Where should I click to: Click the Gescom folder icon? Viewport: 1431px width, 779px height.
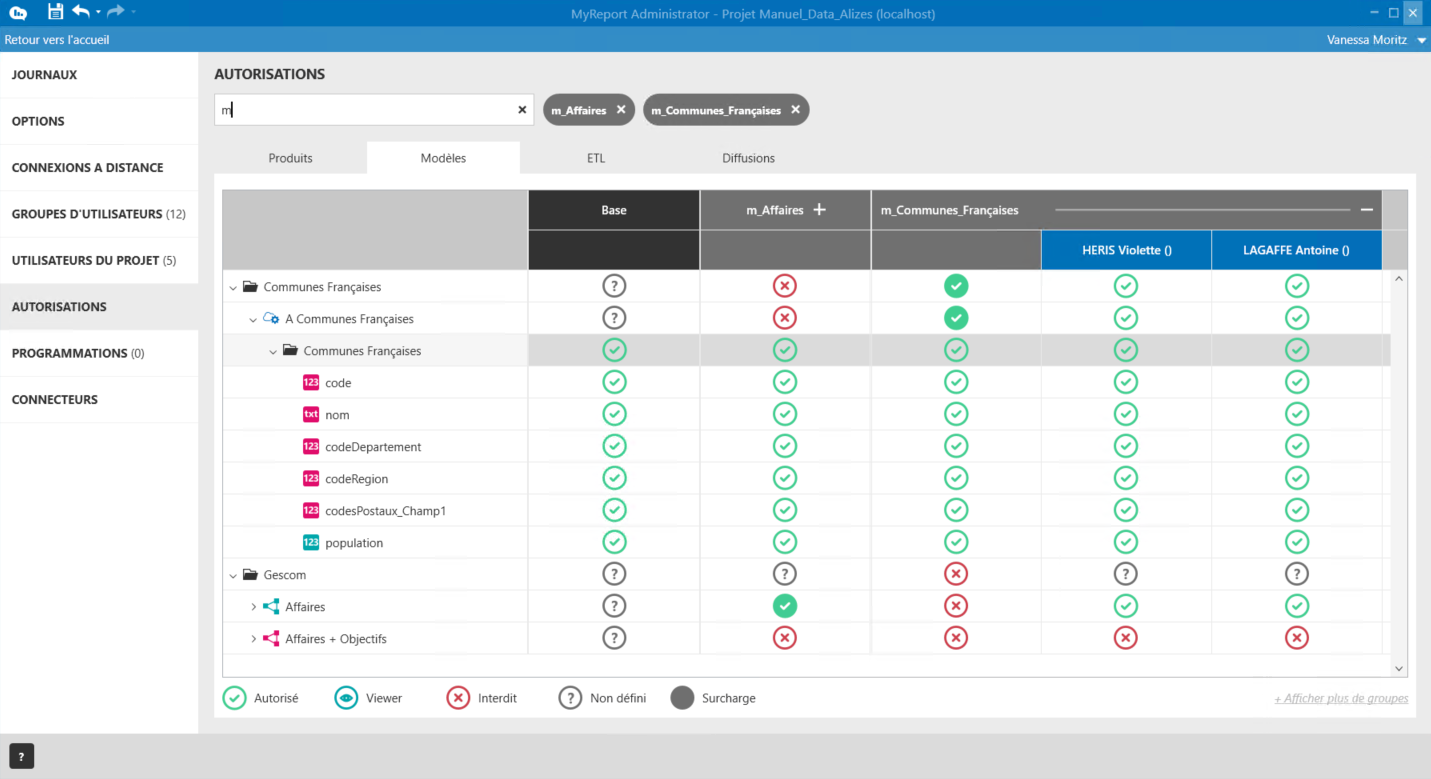pyautogui.click(x=250, y=575)
